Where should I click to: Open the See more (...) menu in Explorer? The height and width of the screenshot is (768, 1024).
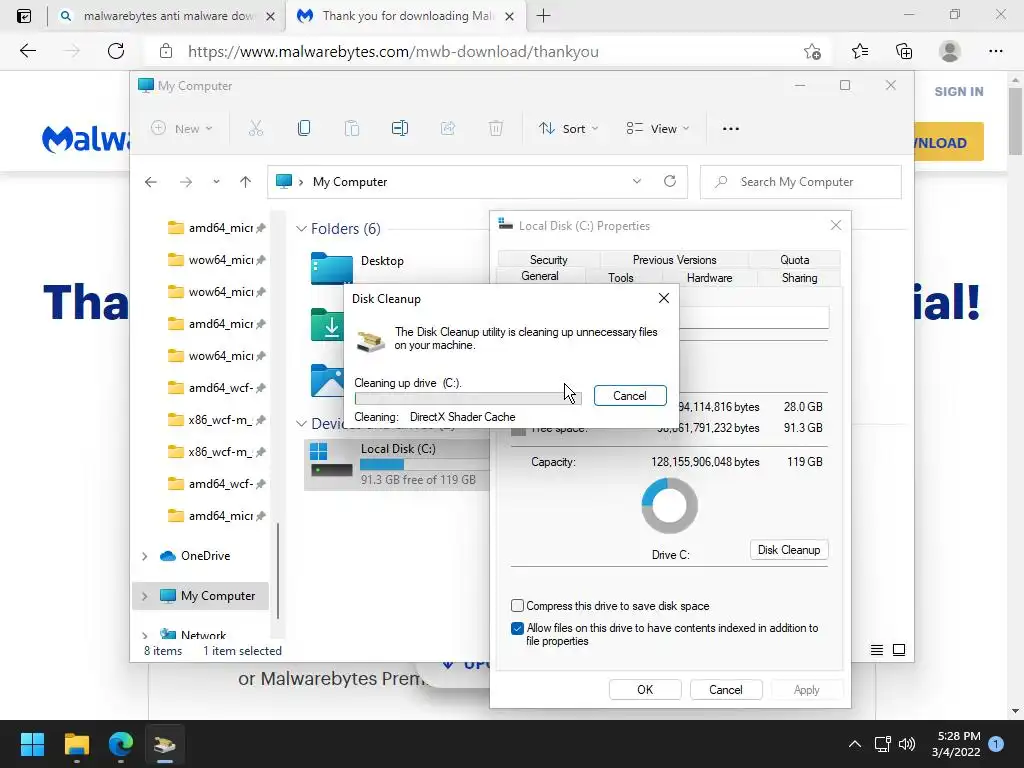[731, 129]
